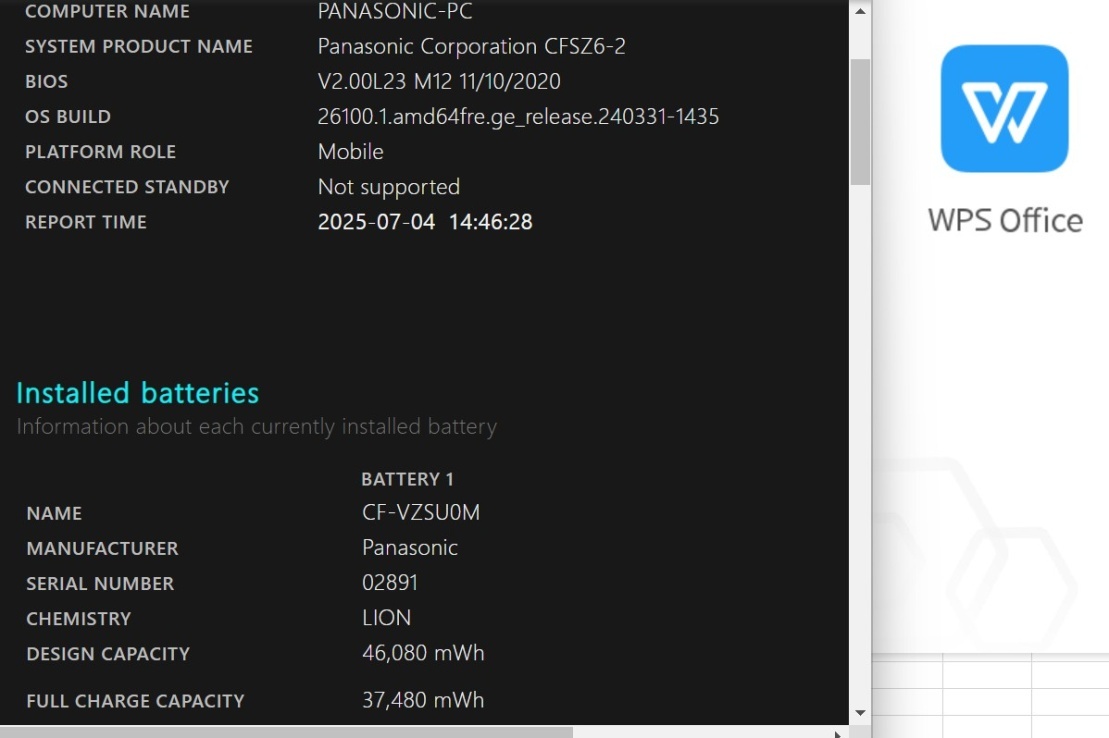This screenshot has height=738, width=1109.
Task: Click the "CONNECTED STANDBY" label
Action: point(127,188)
